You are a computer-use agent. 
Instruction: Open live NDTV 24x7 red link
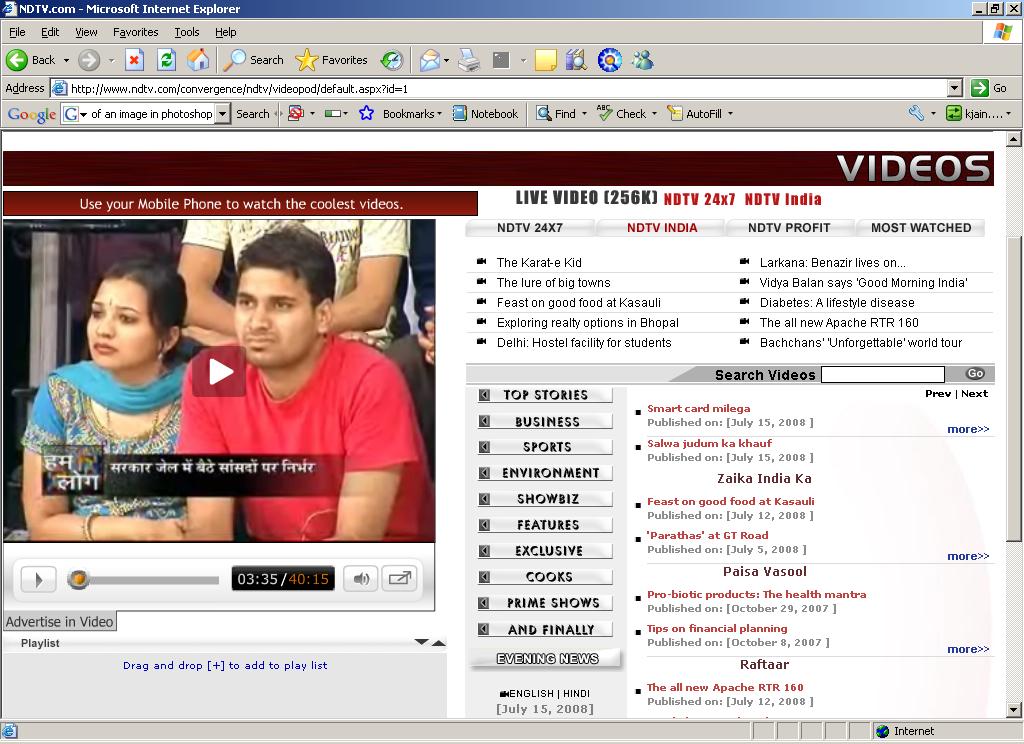(699, 199)
